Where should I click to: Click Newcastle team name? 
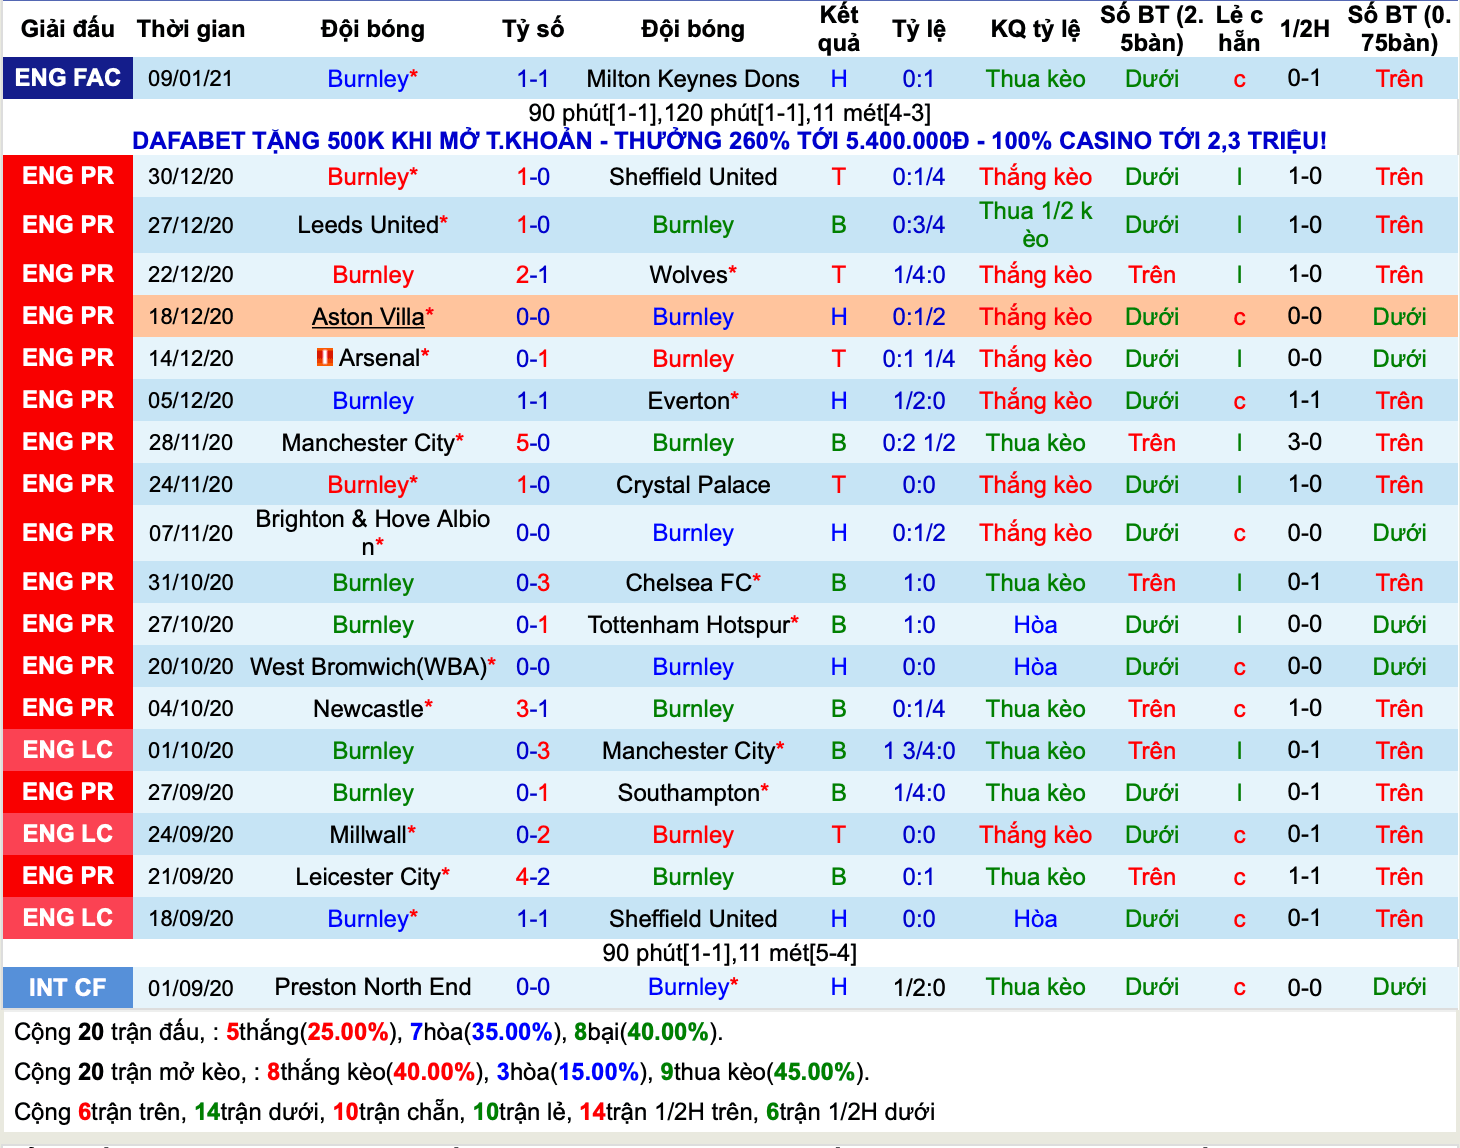click(368, 709)
